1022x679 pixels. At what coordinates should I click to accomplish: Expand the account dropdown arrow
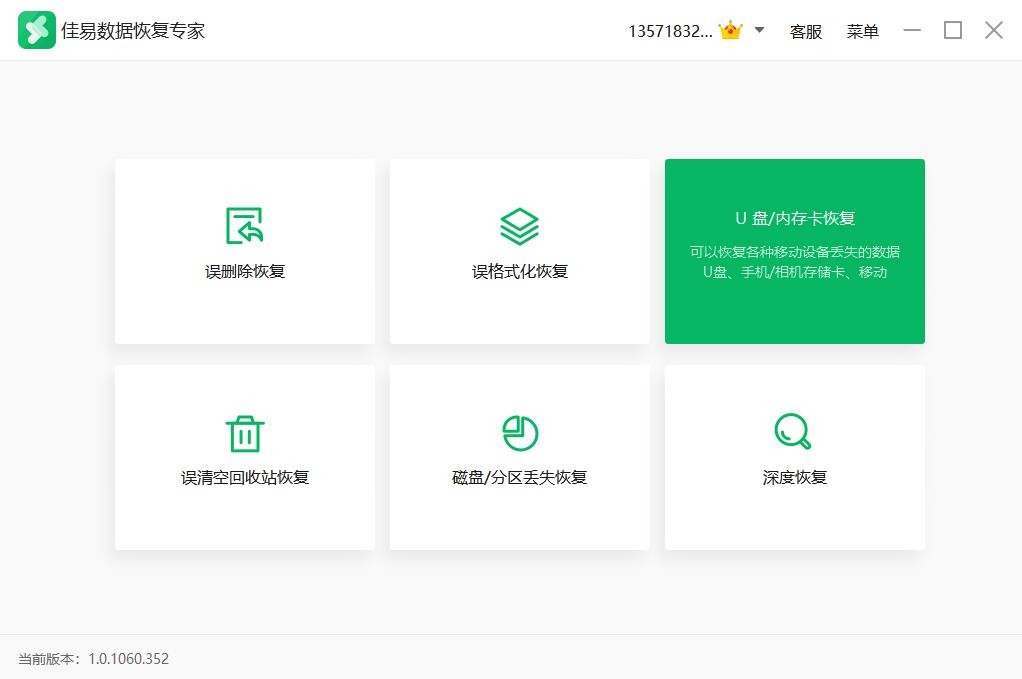point(759,31)
